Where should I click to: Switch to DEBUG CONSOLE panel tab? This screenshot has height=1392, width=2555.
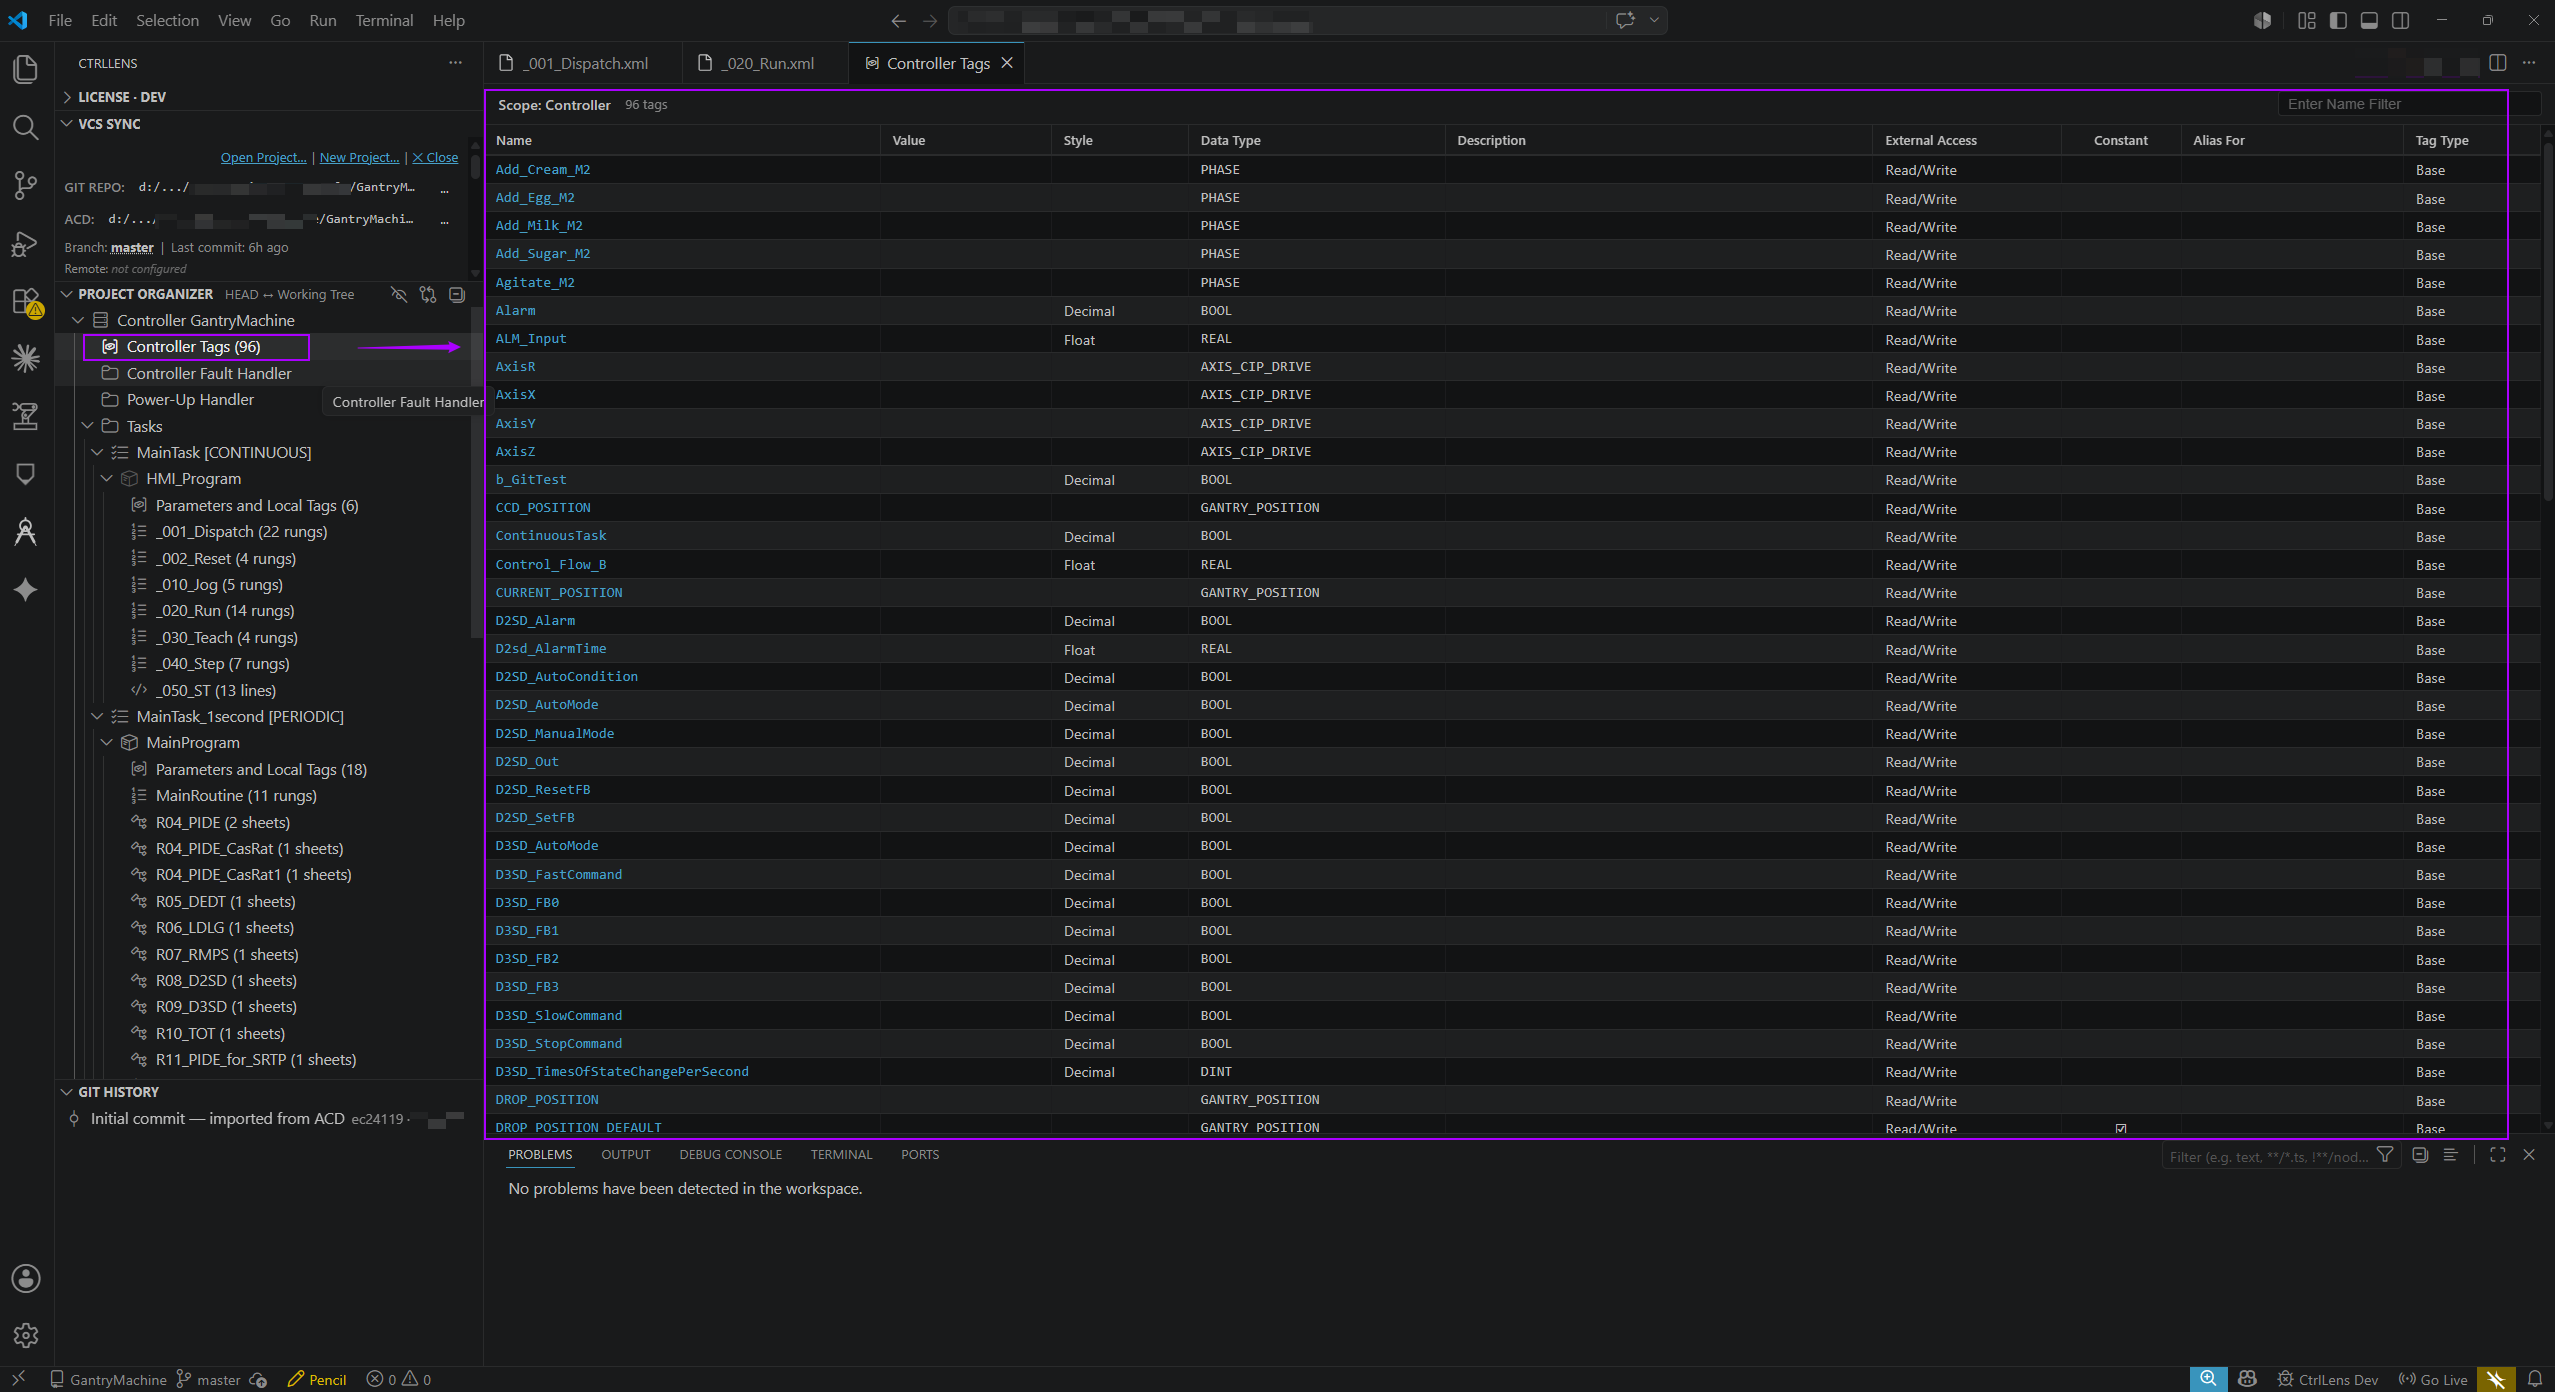coord(730,1154)
